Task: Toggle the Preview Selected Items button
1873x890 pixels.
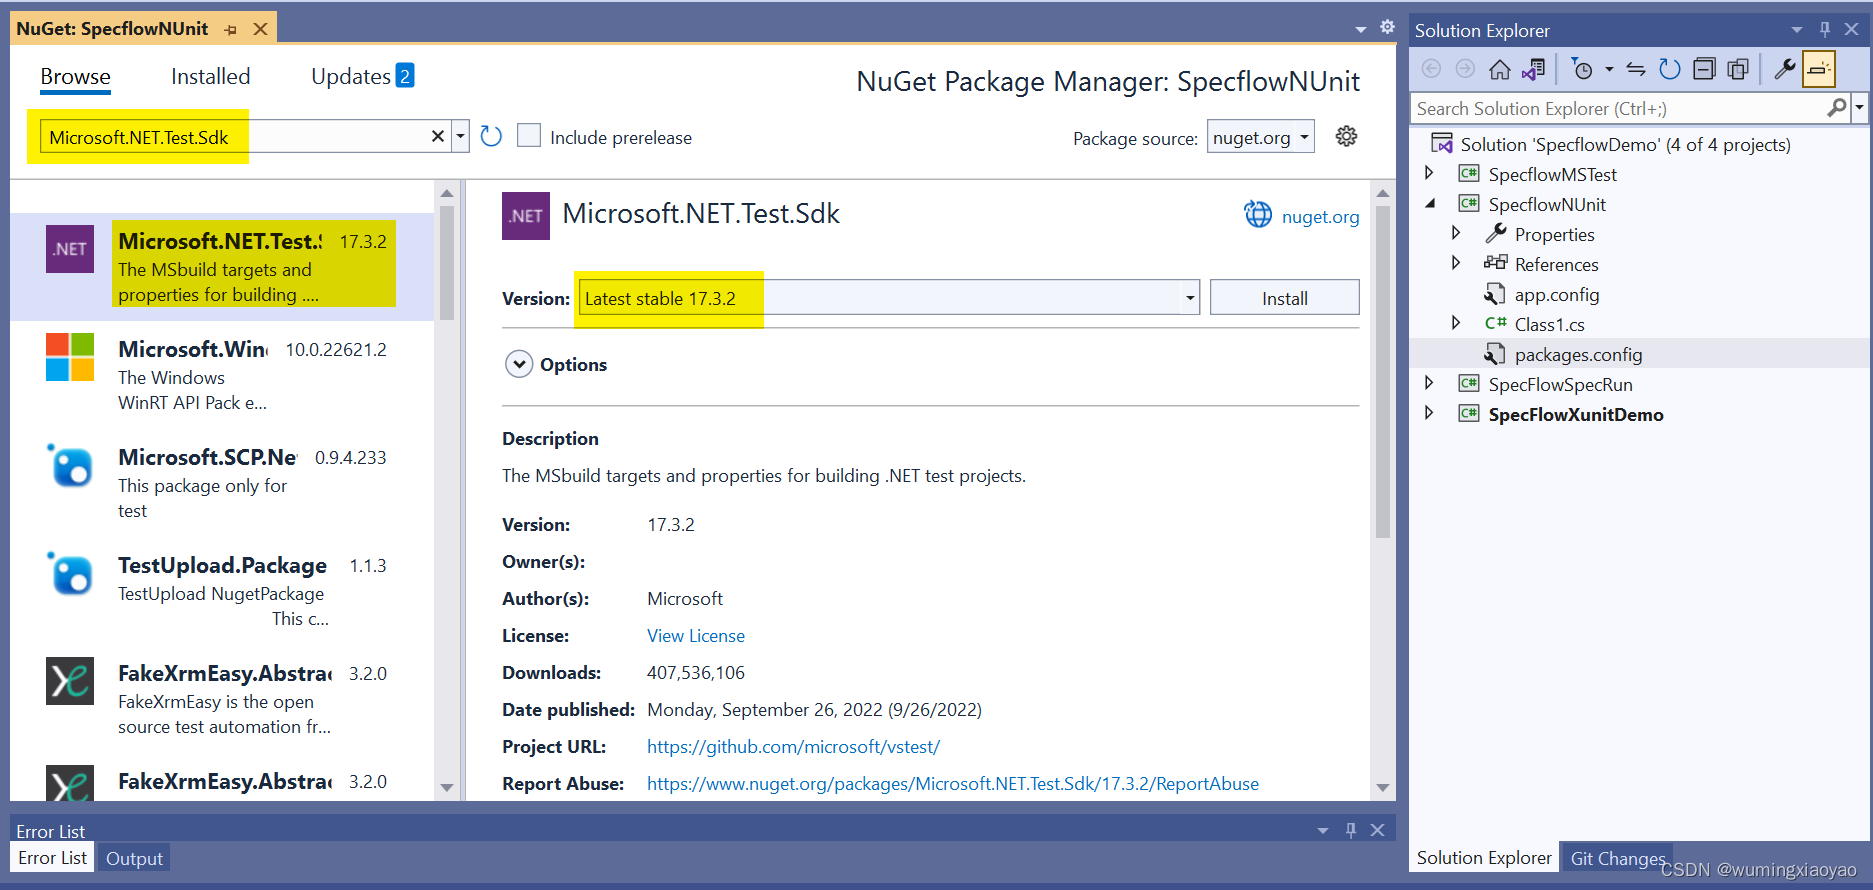Action: point(1819,69)
